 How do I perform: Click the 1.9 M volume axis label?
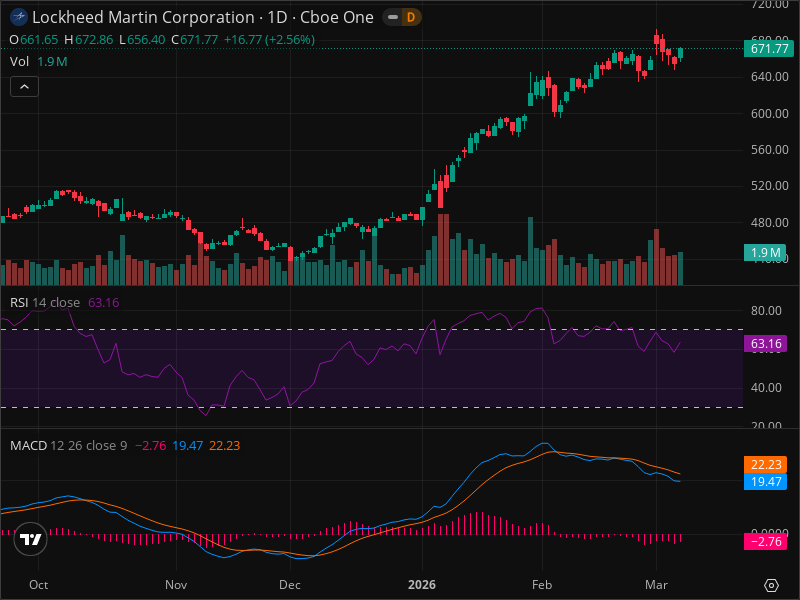pyautogui.click(x=764, y=253)
